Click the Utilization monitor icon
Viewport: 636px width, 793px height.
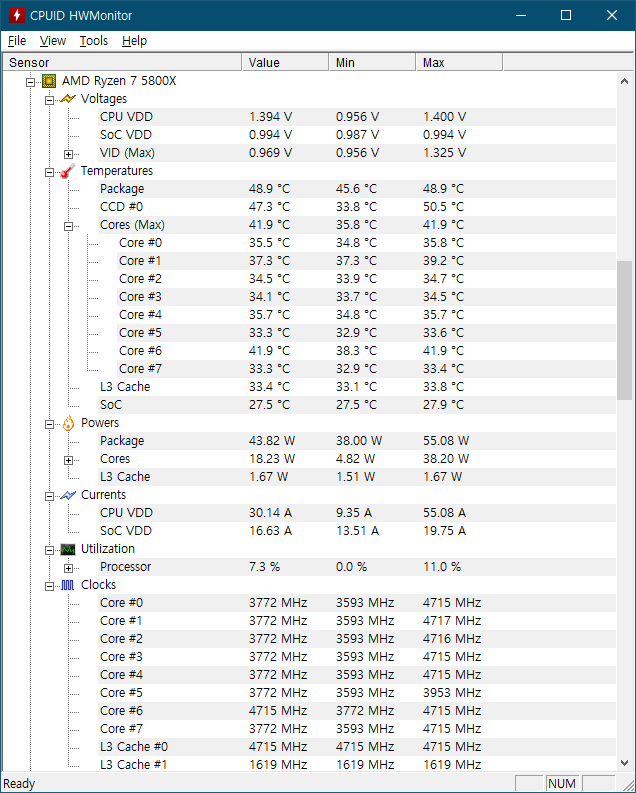68,549
